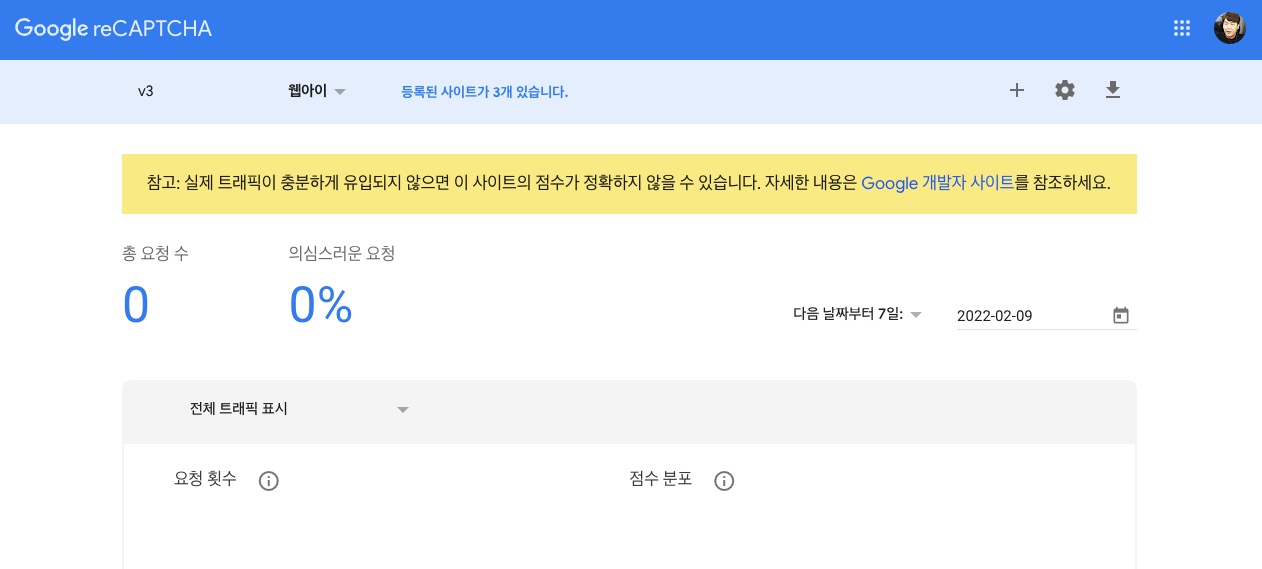Open the Google apps grid
The height and width of the screenshot is (569, 1262).
[1182, 29]
